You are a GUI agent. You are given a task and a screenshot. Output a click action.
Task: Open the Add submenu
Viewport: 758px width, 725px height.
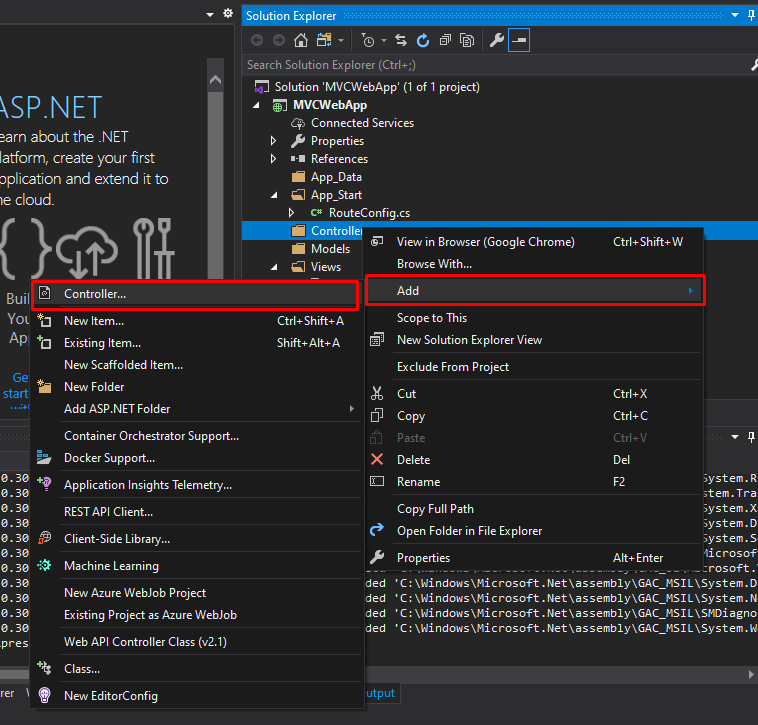point(534,290)
